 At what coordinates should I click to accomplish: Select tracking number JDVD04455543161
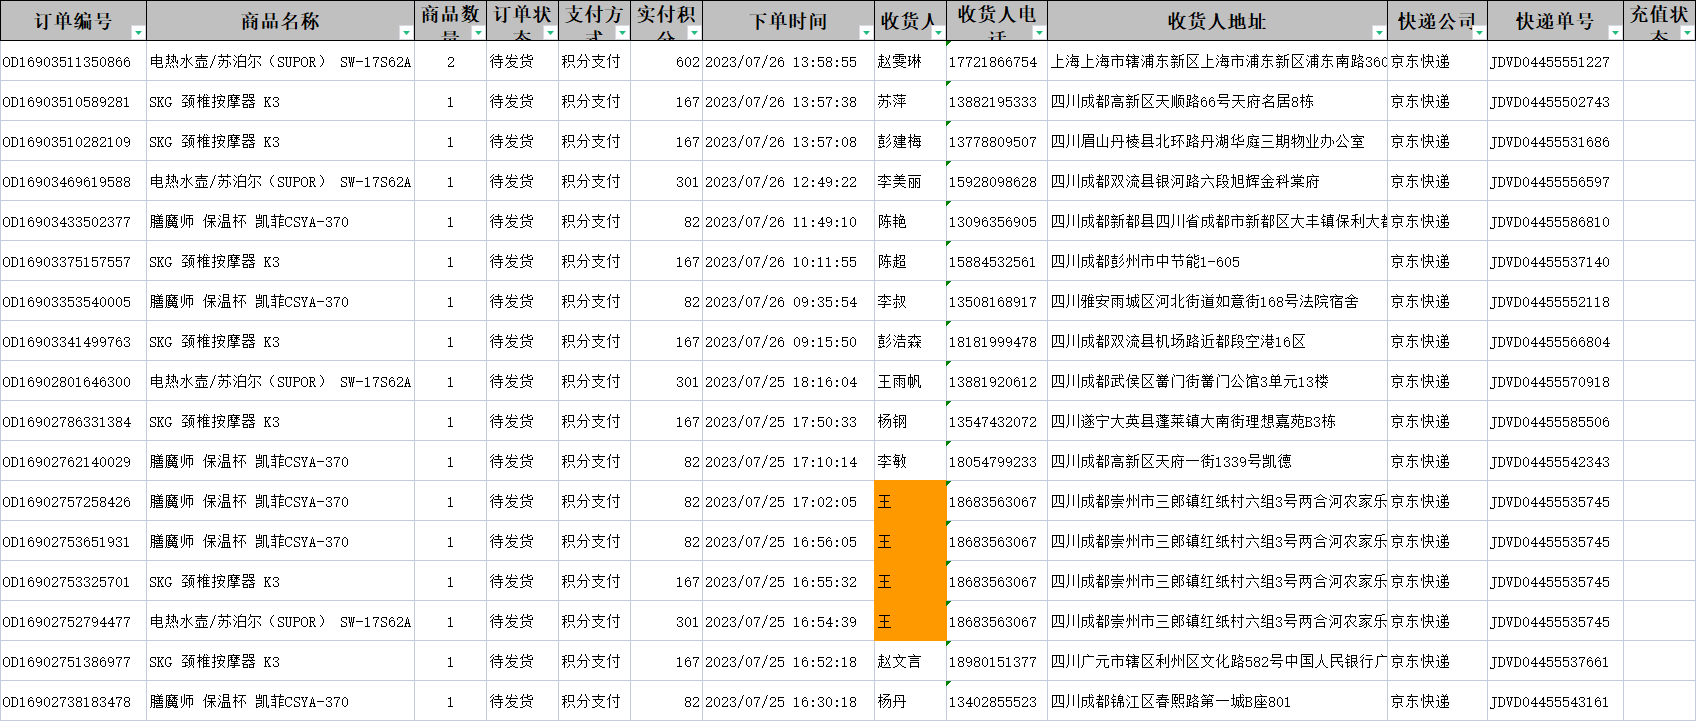(1550, 702)
